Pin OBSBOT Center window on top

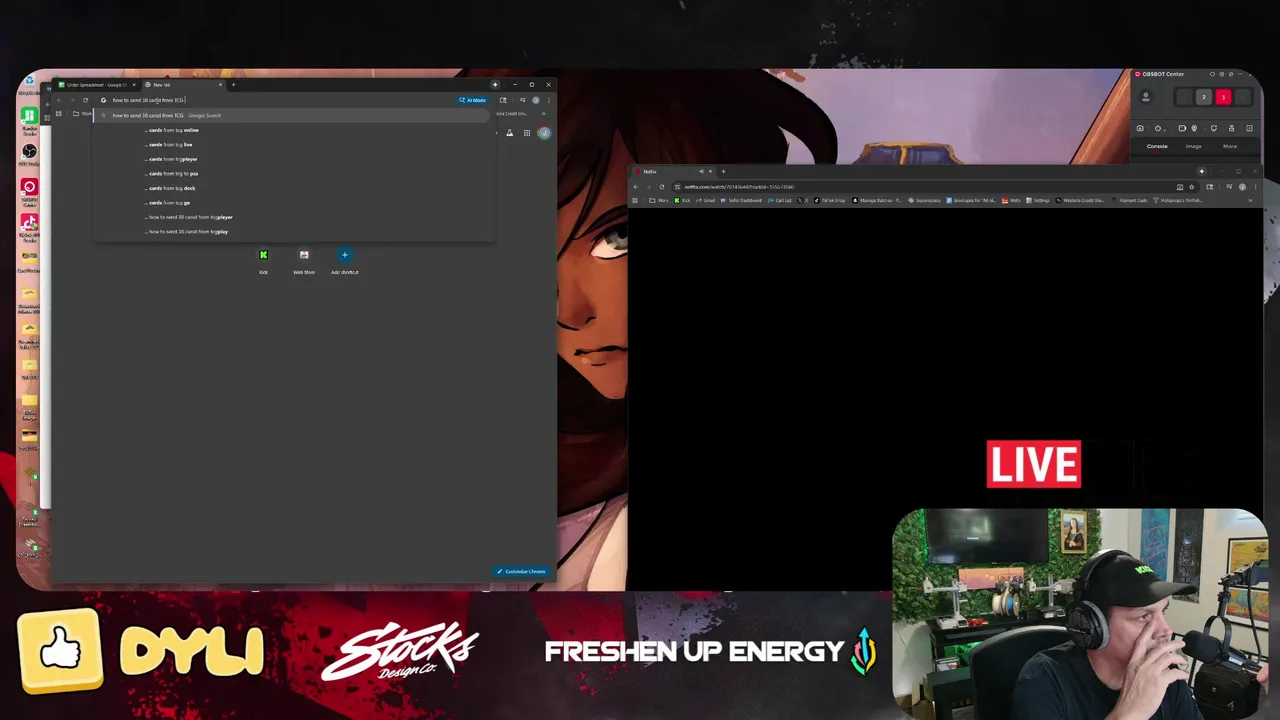1231,74
